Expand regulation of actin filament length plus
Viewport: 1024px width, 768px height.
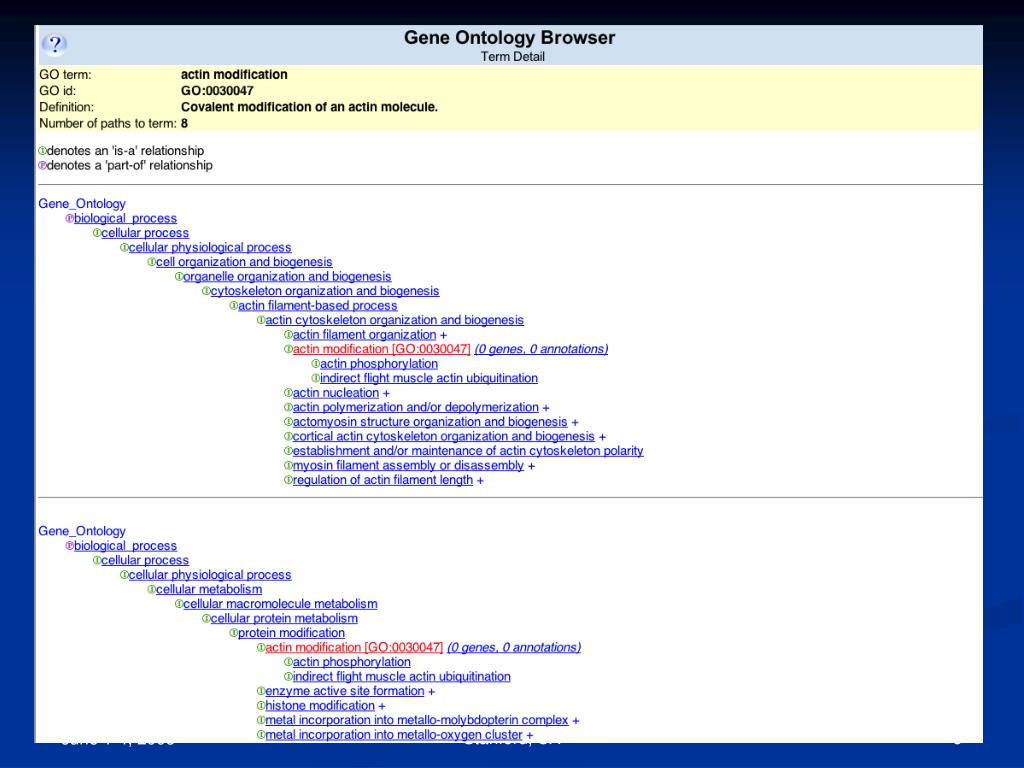(480, 481)
